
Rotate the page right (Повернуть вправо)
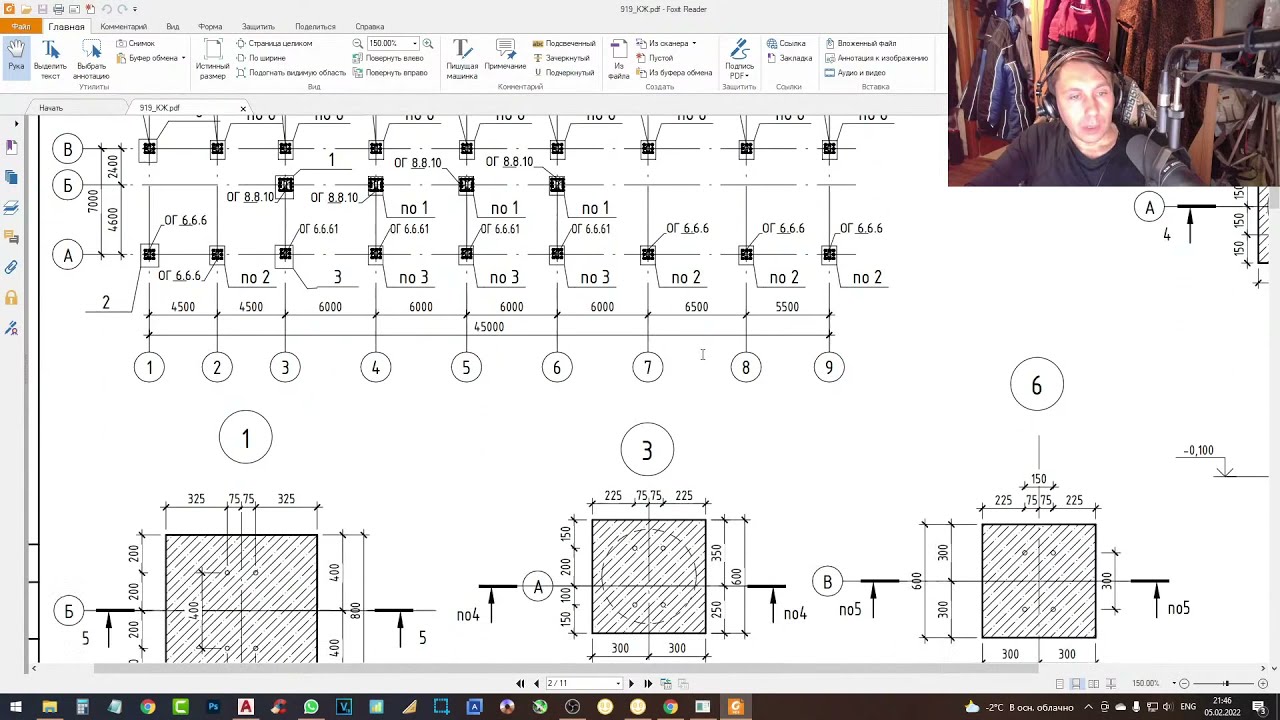pos(390,73)
